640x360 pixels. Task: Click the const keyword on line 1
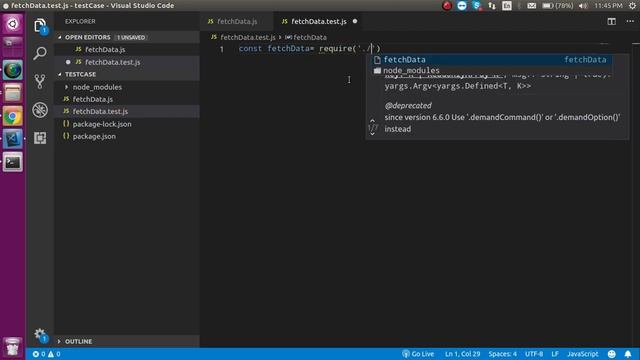point(250,49)
